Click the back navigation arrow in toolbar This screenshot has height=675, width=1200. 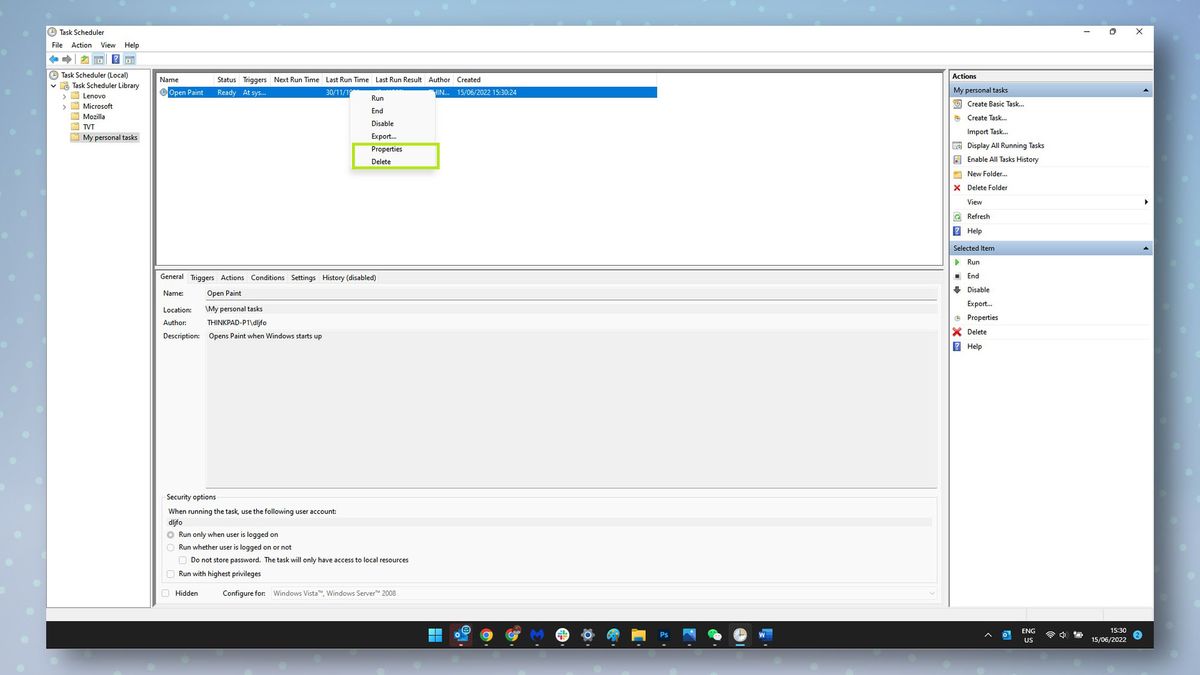pyautogui.click(x=52, y=59)
